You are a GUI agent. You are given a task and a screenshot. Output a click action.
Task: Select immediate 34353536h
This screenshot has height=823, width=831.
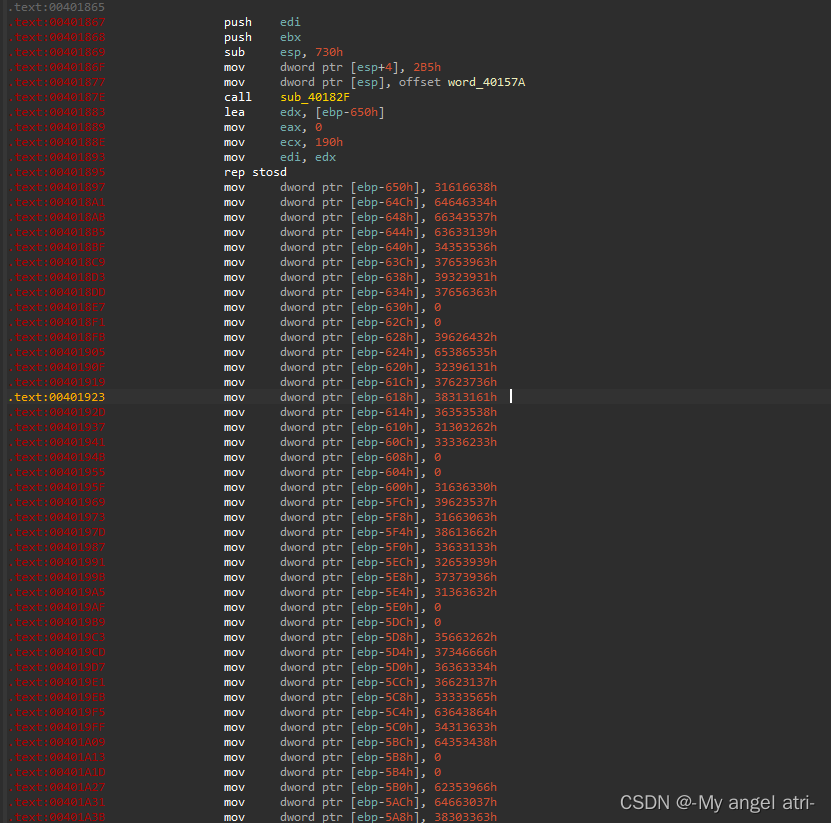[x=466, y=247]
